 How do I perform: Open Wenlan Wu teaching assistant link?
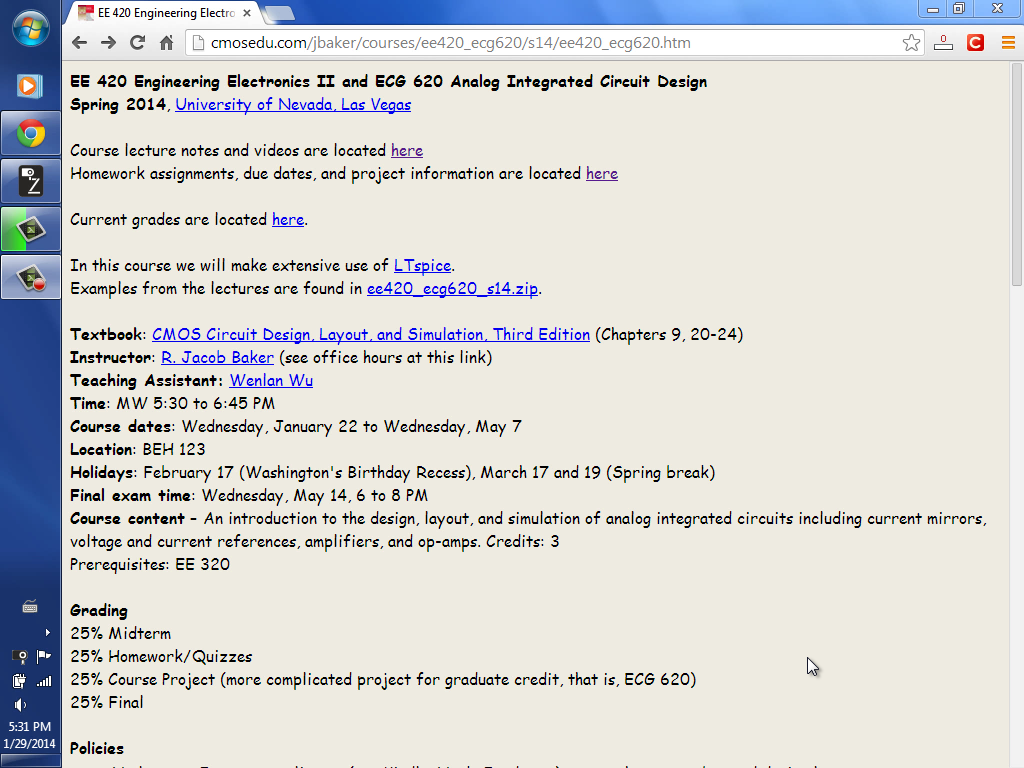tap(271, 380)
